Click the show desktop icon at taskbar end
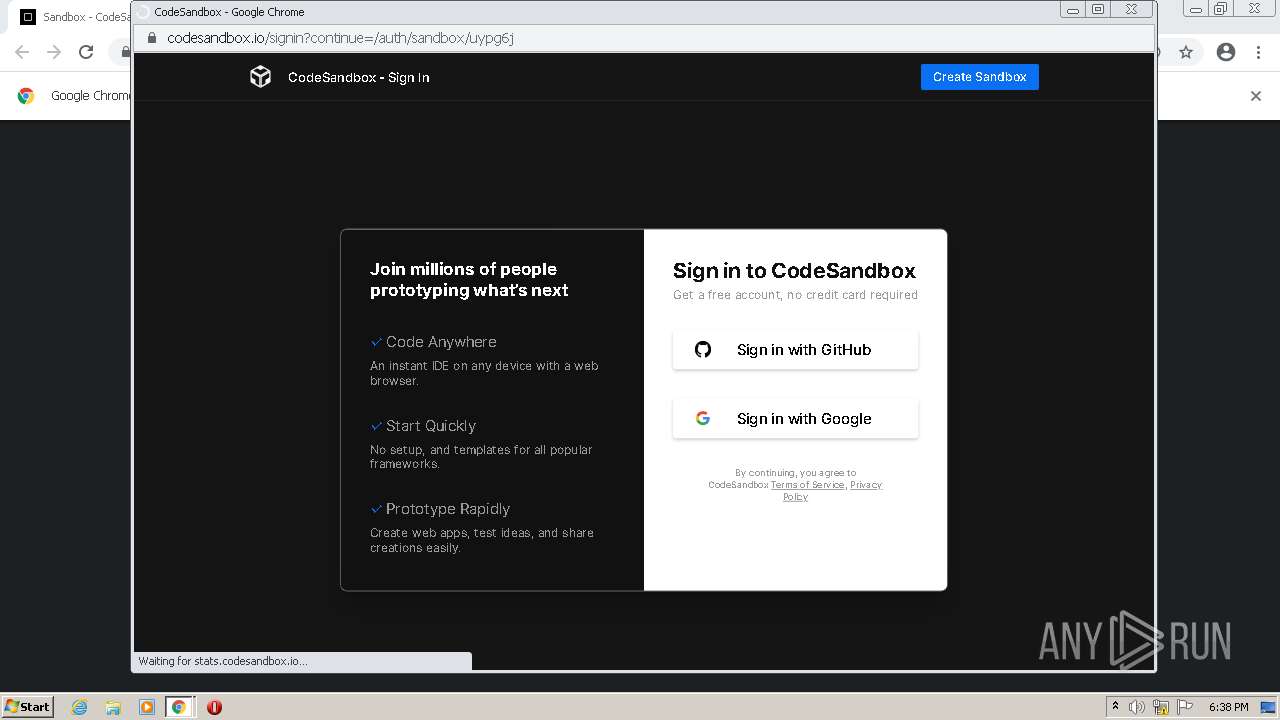 coord(1268,707)
